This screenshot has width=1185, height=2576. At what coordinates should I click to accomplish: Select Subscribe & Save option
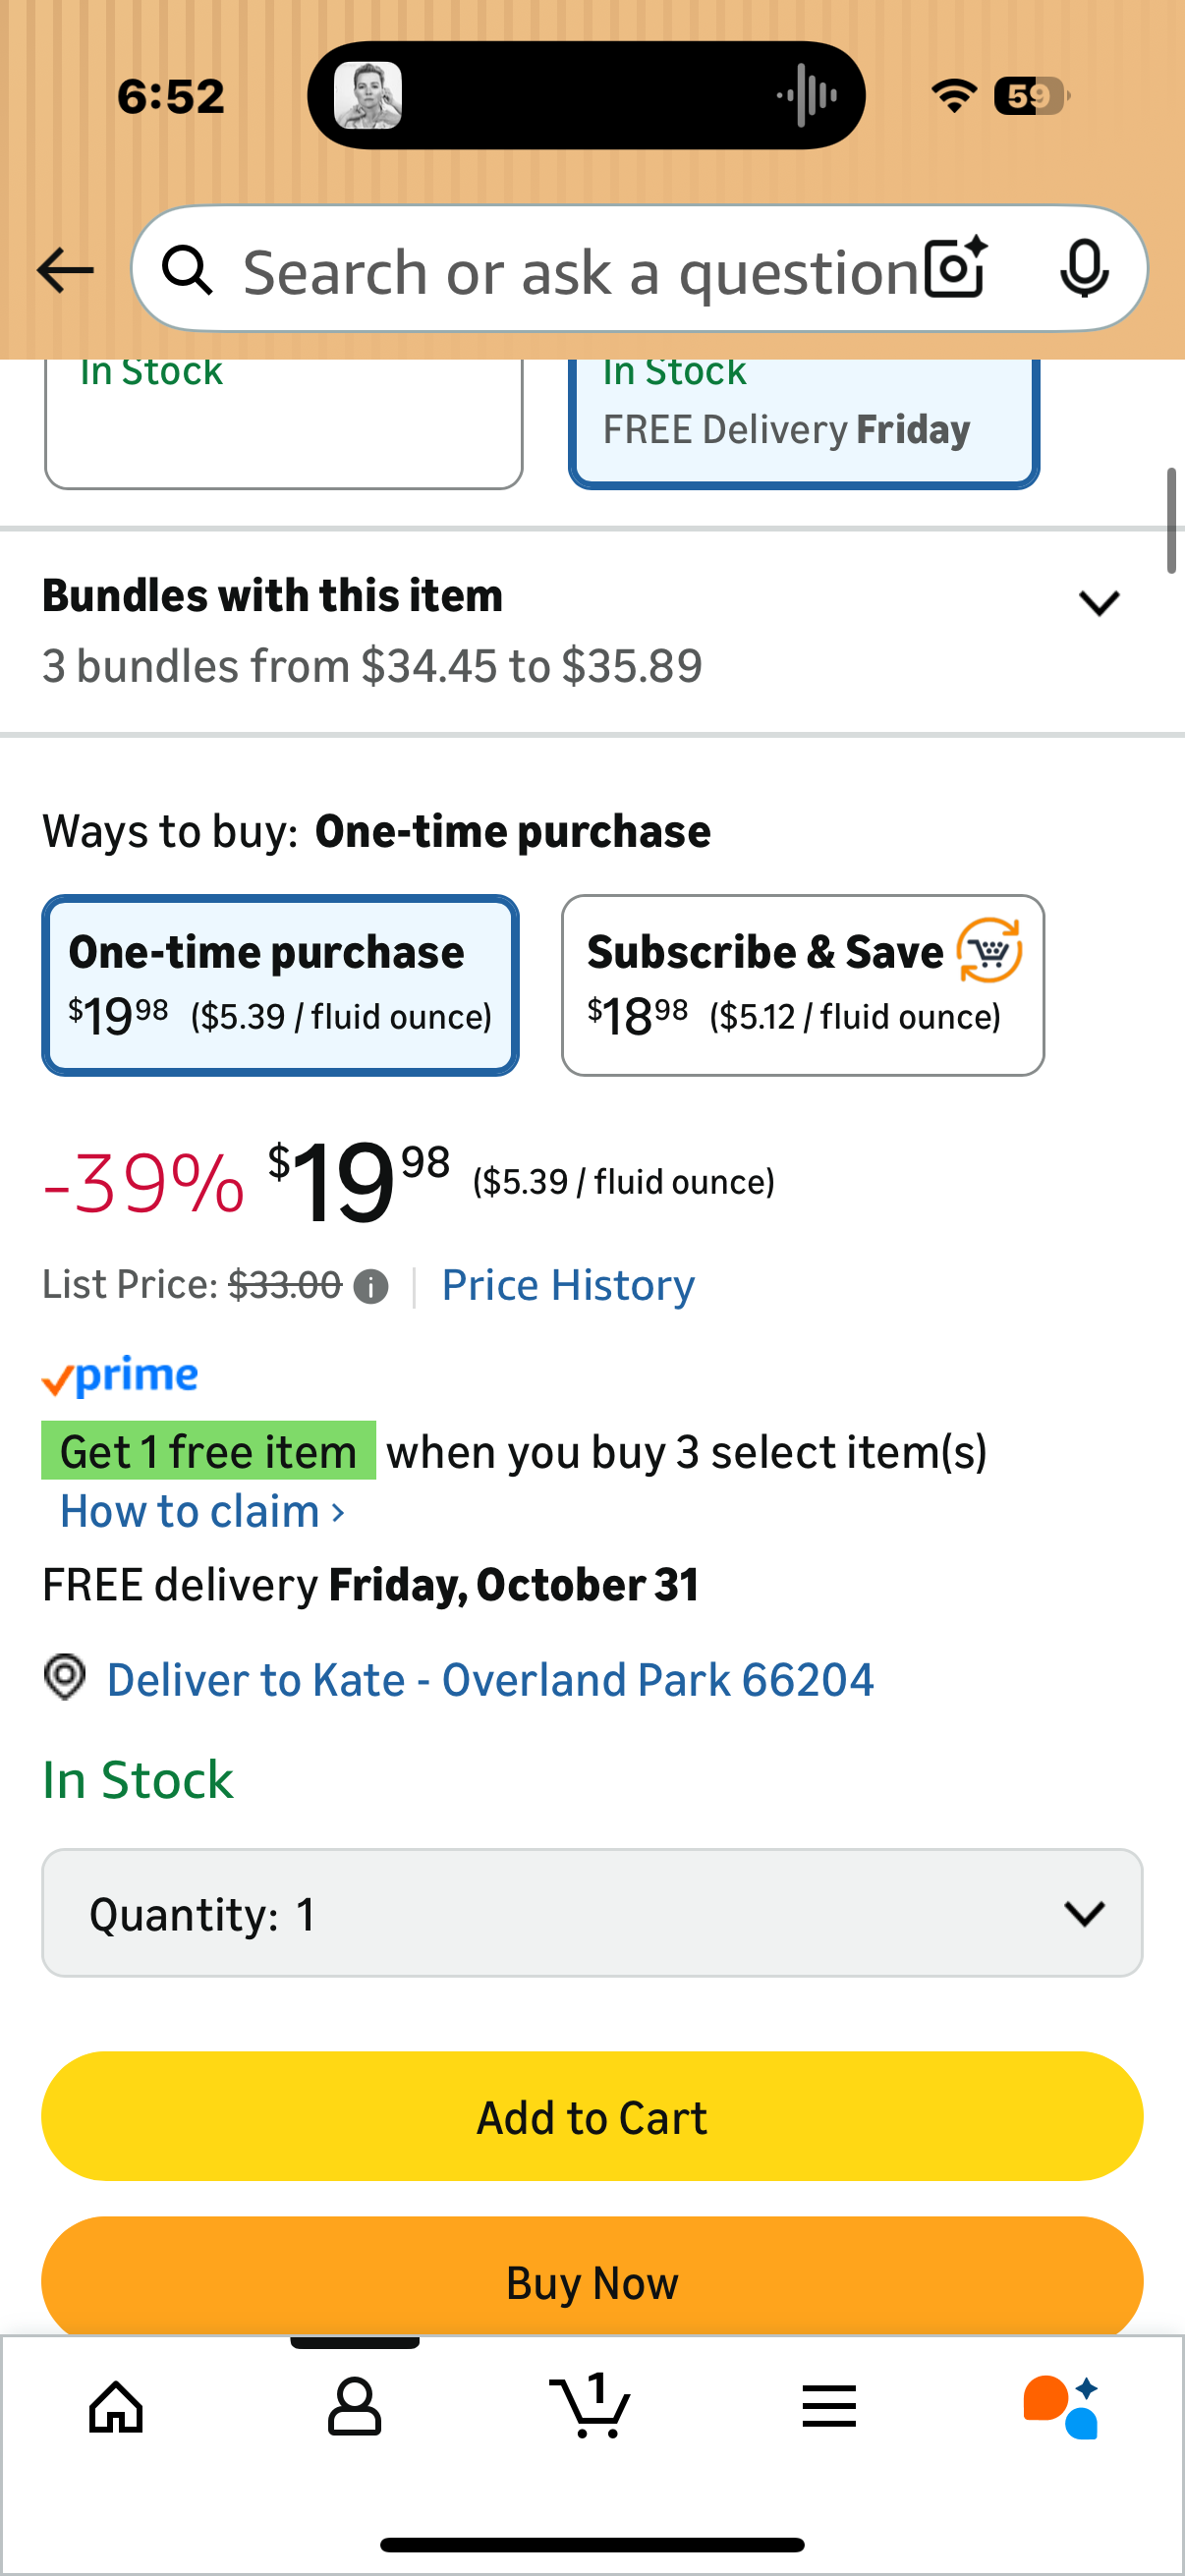[802, 985]
